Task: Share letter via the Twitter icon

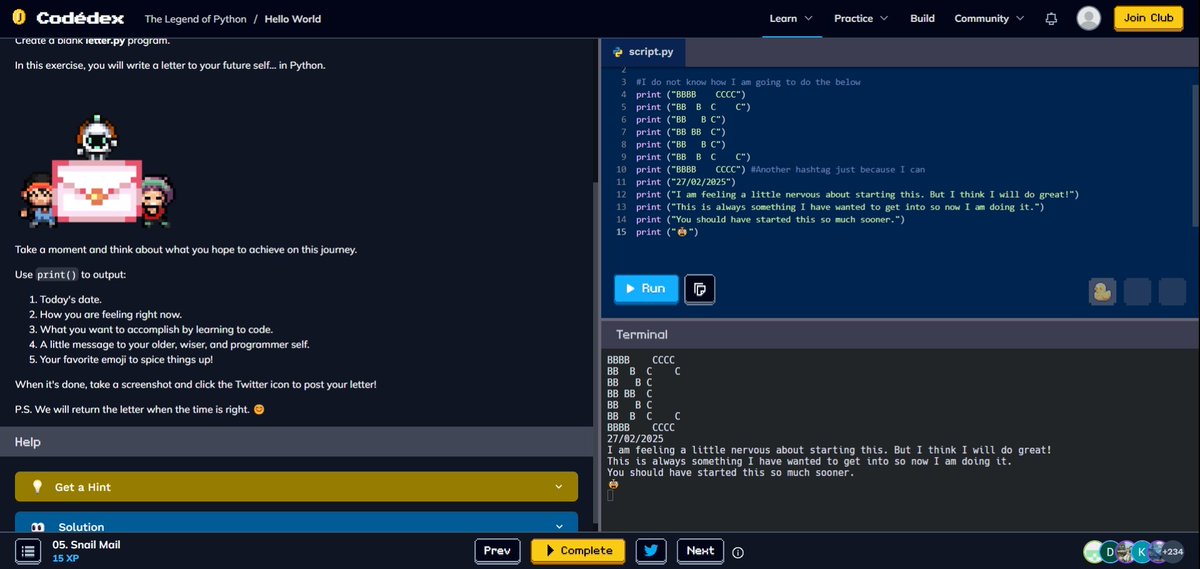Action: tap(651, 550)
